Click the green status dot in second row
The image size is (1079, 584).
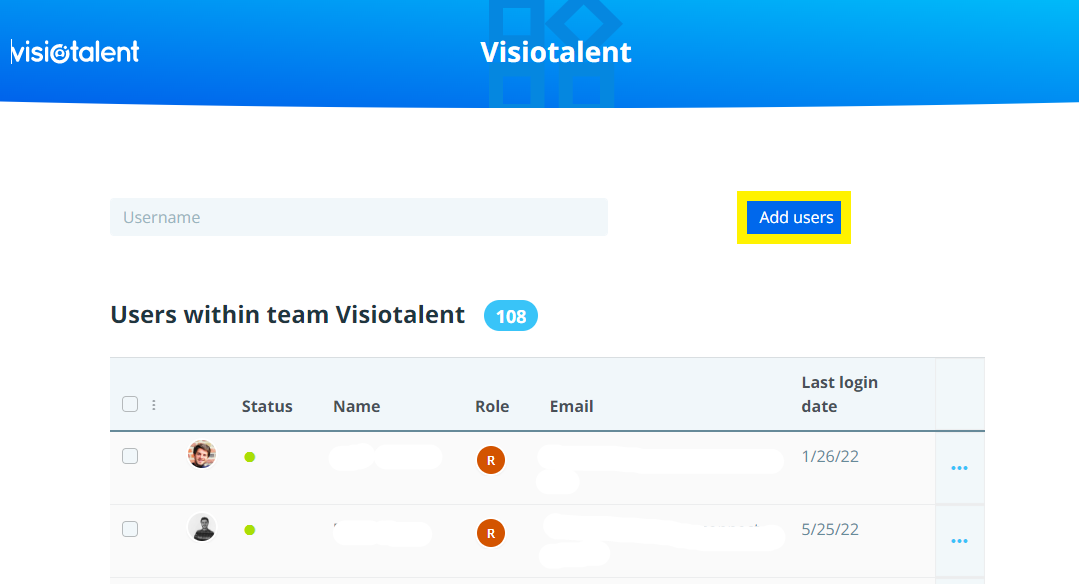250,530
